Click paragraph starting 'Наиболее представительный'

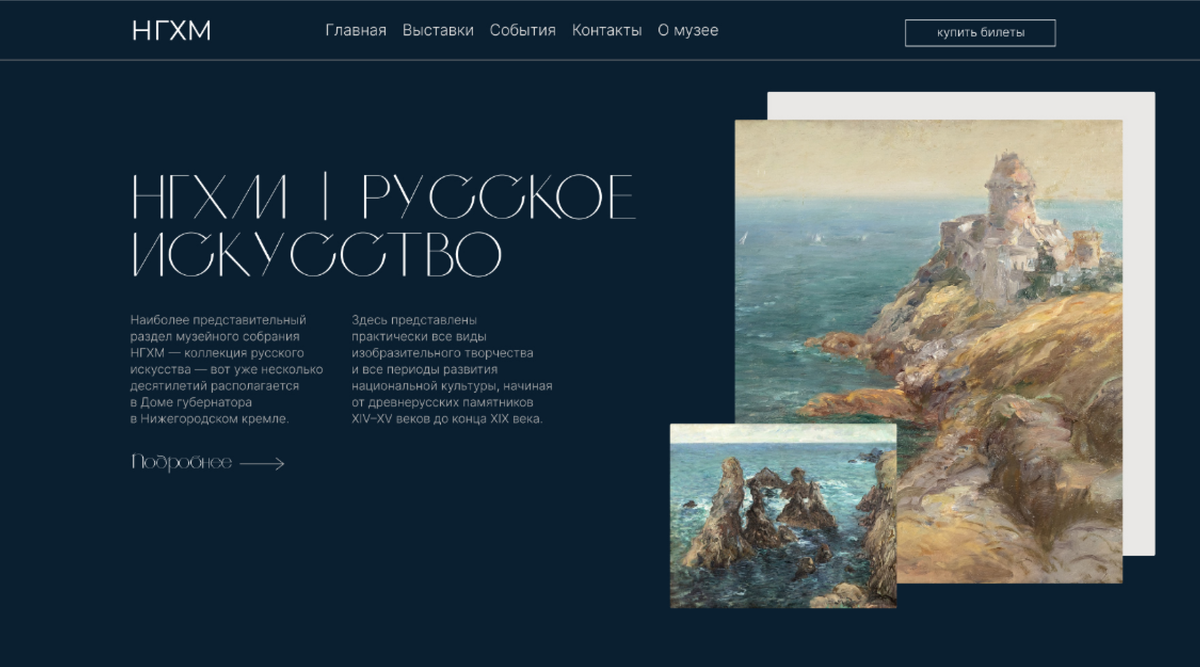tap(226, 369)
